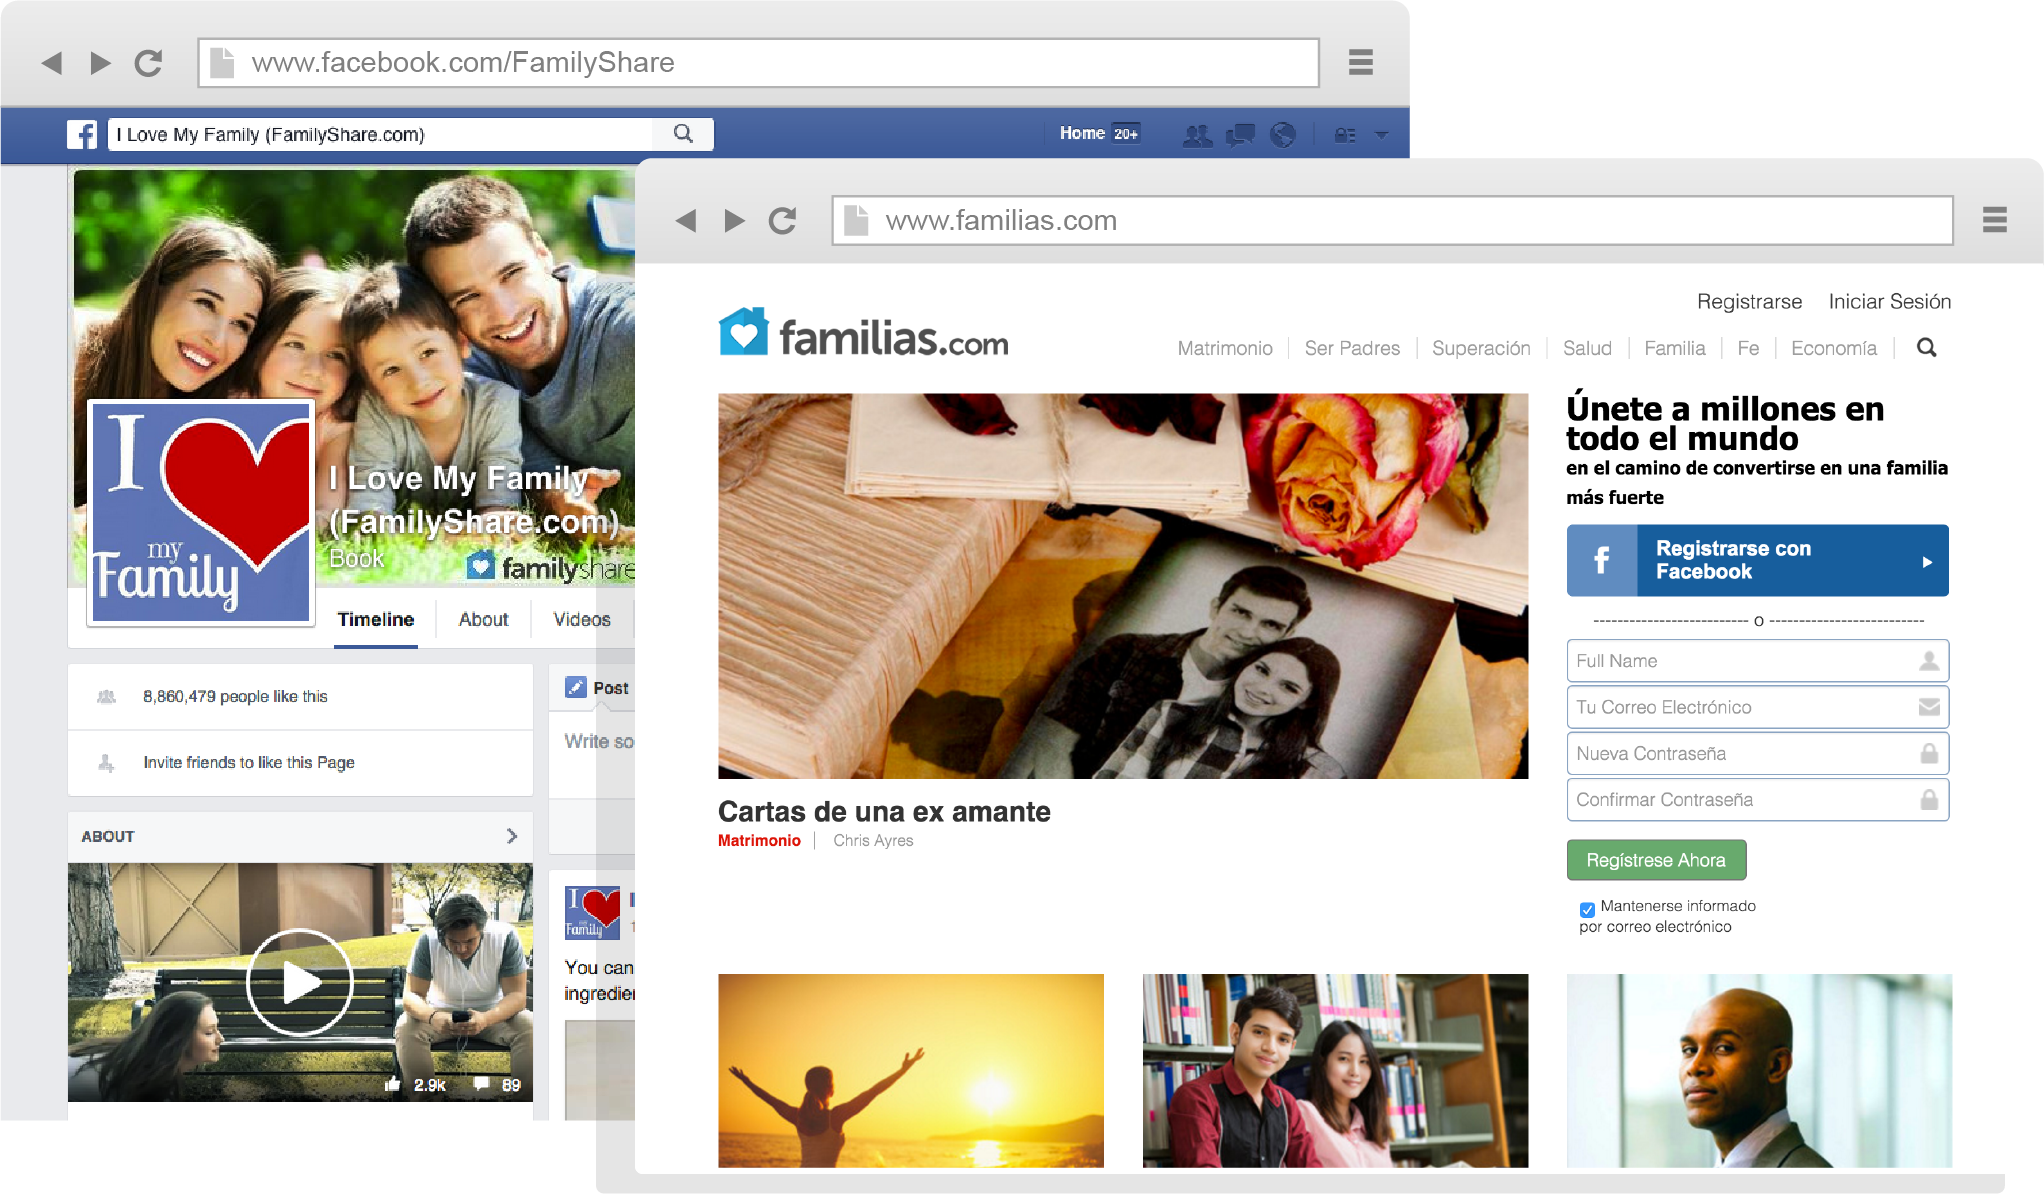Open the Familia navigation menu item

(1674, 348)
